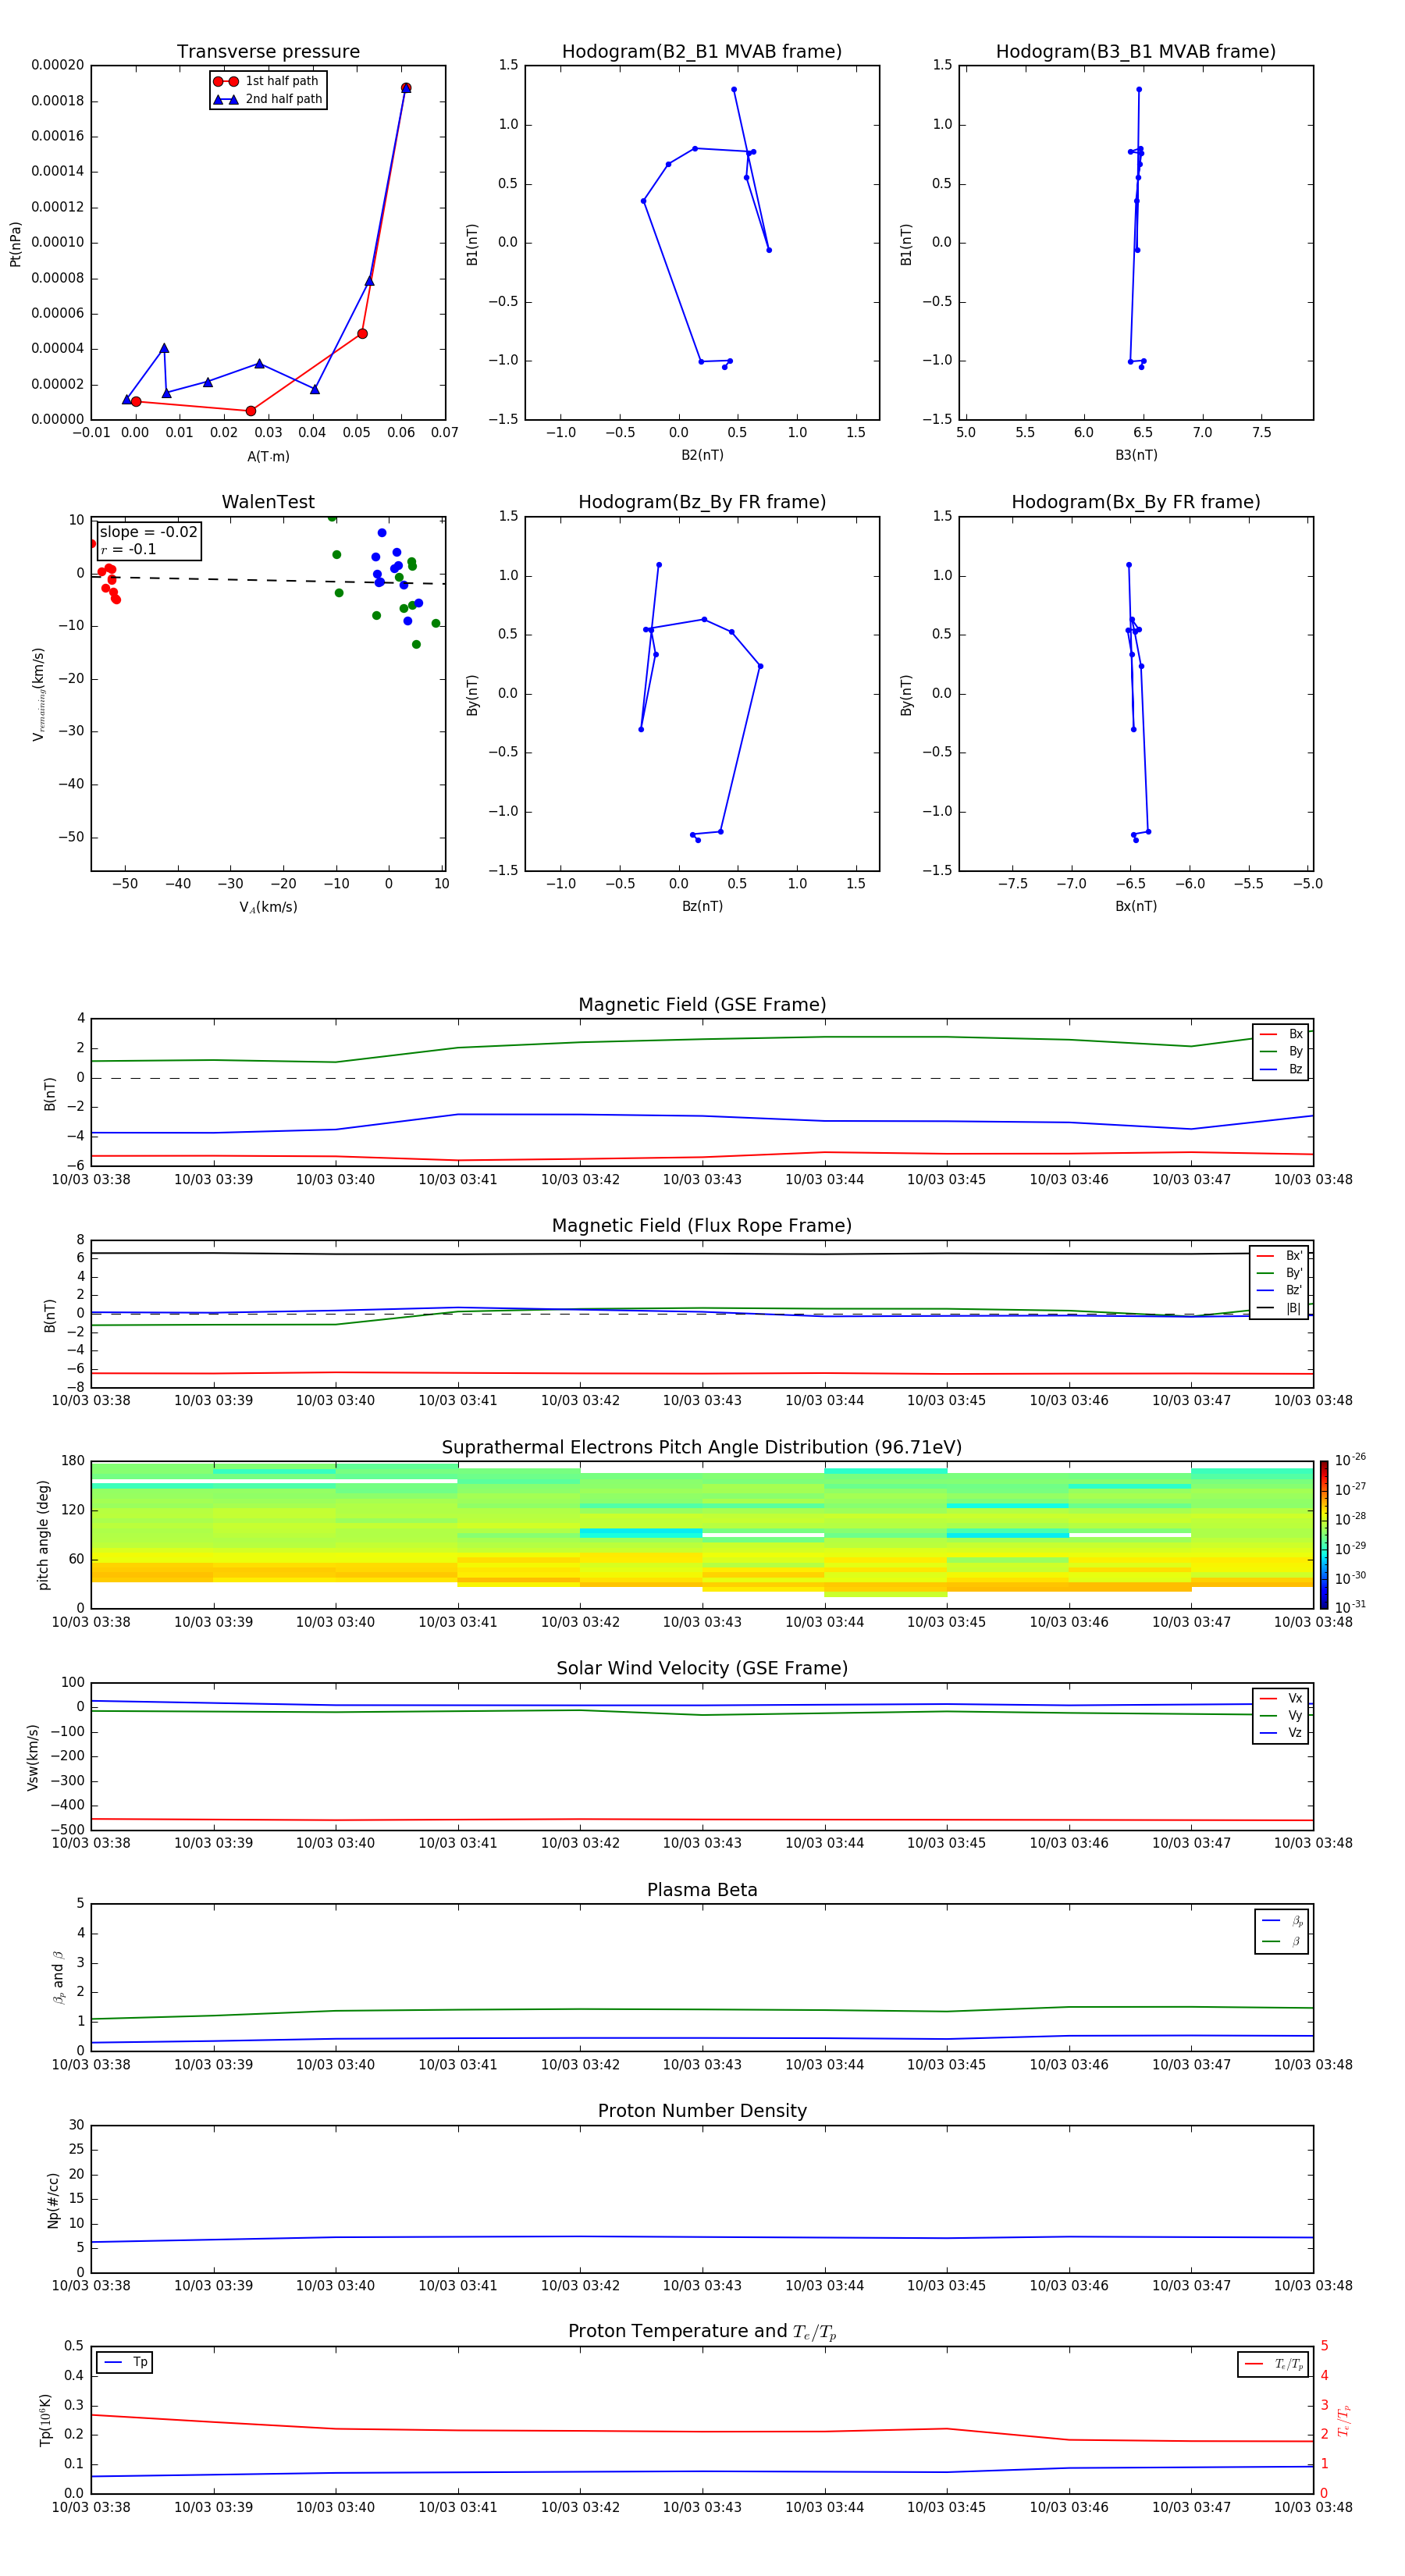Click the 10^-26 colorbar tick label

[x=1350, y=1460]
